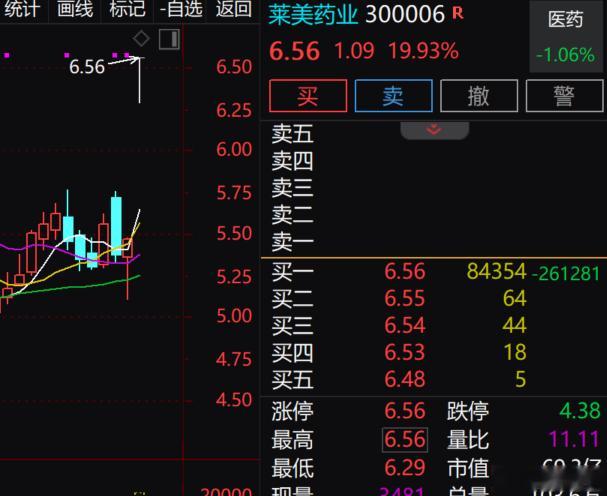Screen dimensions: 607x496
Task: Click the boxed 最高 value 6.56
Action: tap(405, 440)
